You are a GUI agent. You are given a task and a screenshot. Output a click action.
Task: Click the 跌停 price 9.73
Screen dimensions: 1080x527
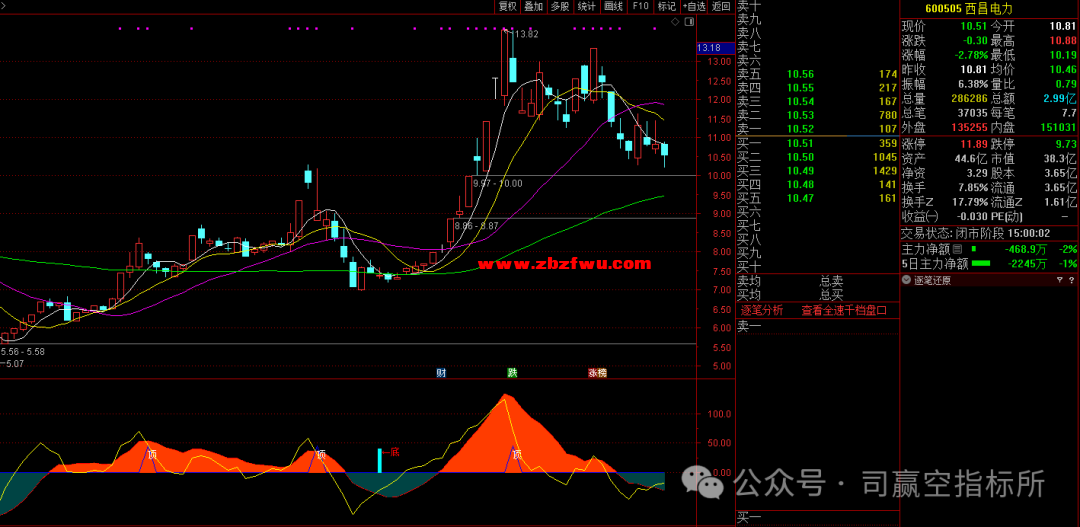pyautogui.click(x=1066, y=144)
